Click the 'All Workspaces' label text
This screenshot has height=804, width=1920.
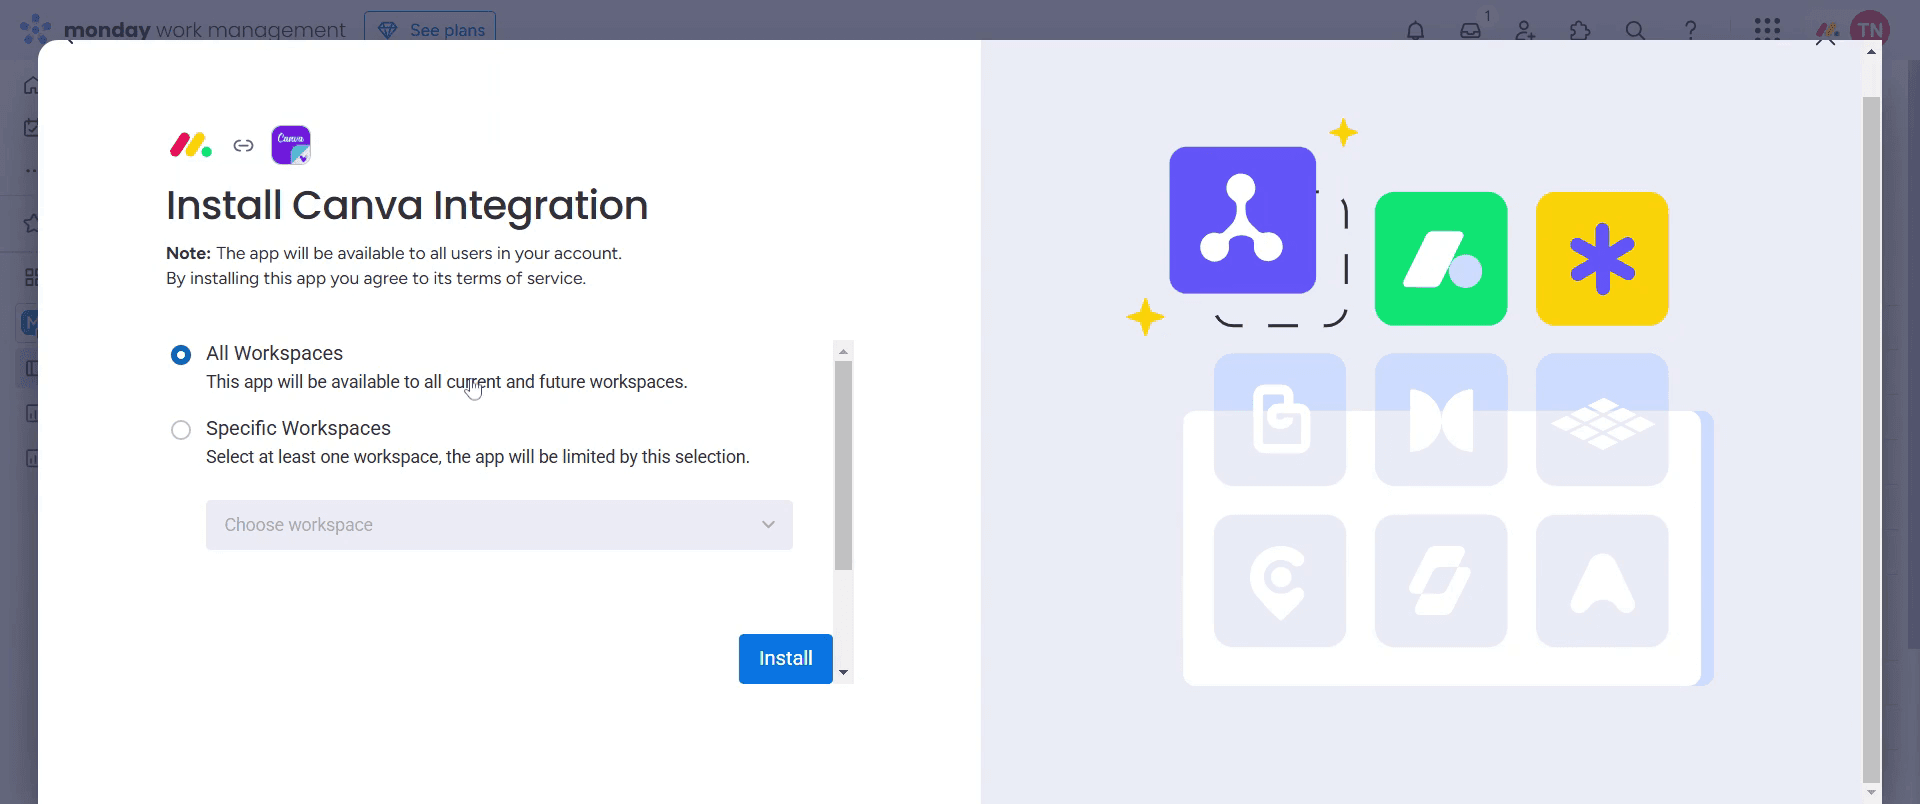pyautogui.click(x=274, y=353)
